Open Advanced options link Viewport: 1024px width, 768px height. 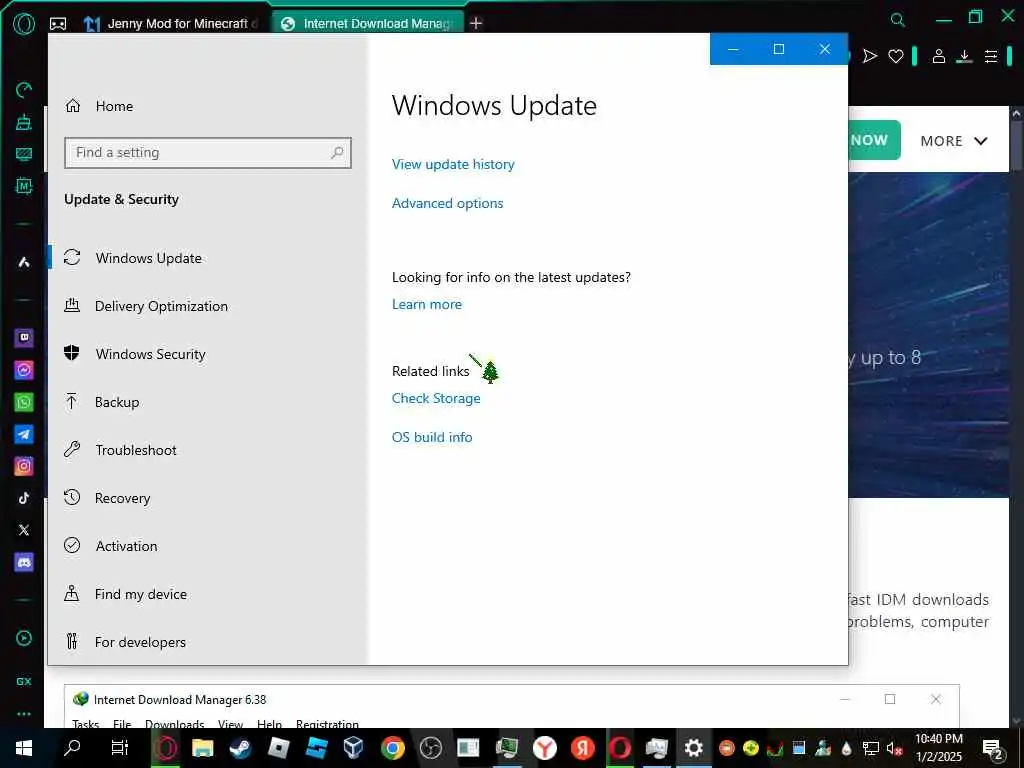pyautogui.click(x=447, y=203)
